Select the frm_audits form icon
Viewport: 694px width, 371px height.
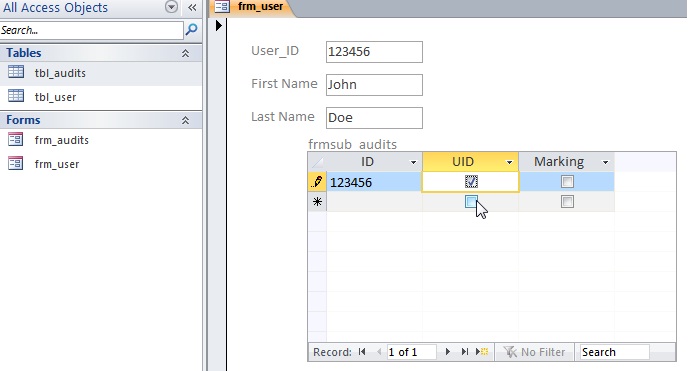click(x=16, y=139)
